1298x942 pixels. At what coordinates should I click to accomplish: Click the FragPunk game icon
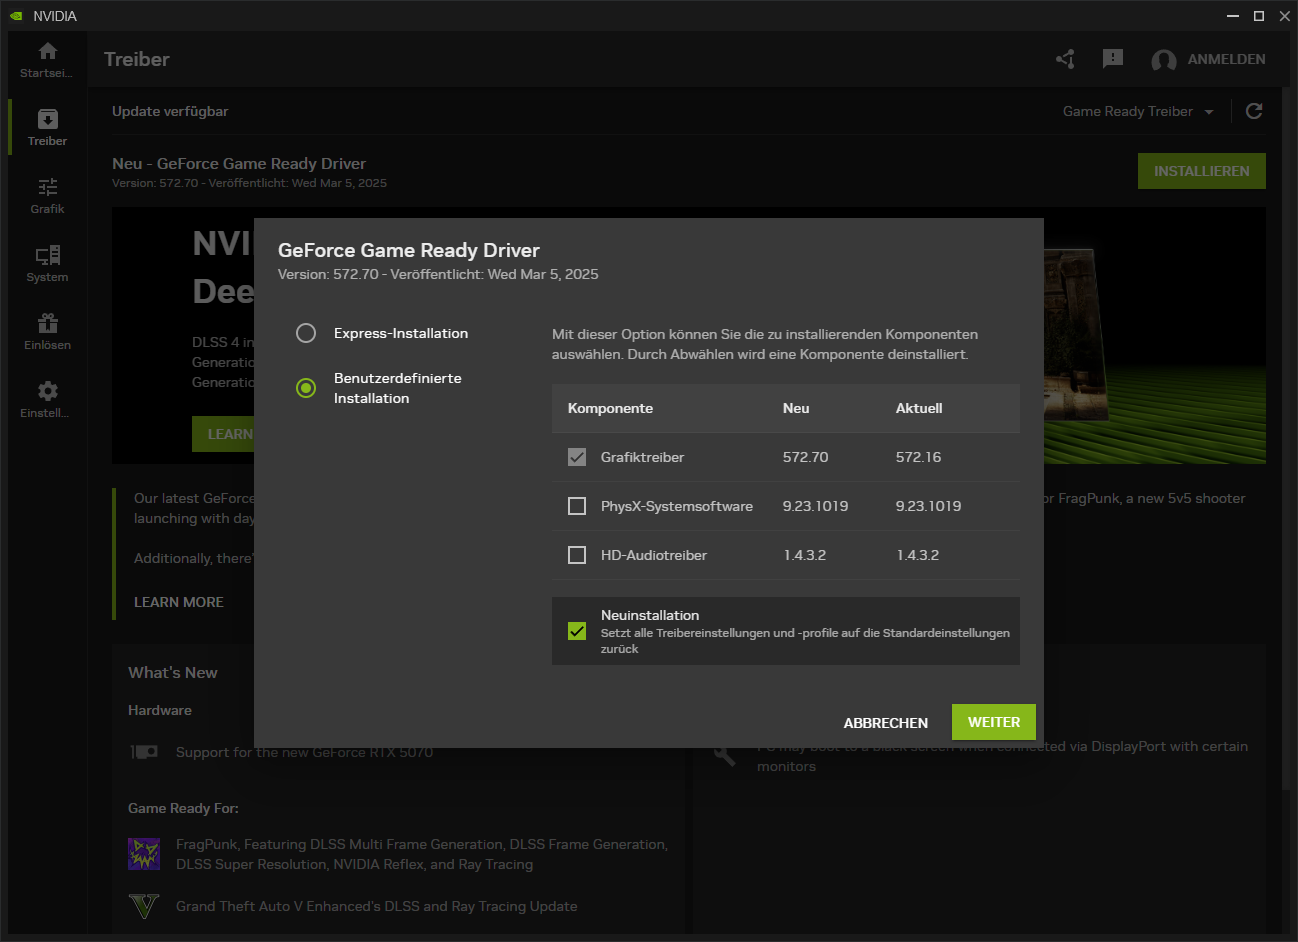pyautogui.click(x=144, y=853)
